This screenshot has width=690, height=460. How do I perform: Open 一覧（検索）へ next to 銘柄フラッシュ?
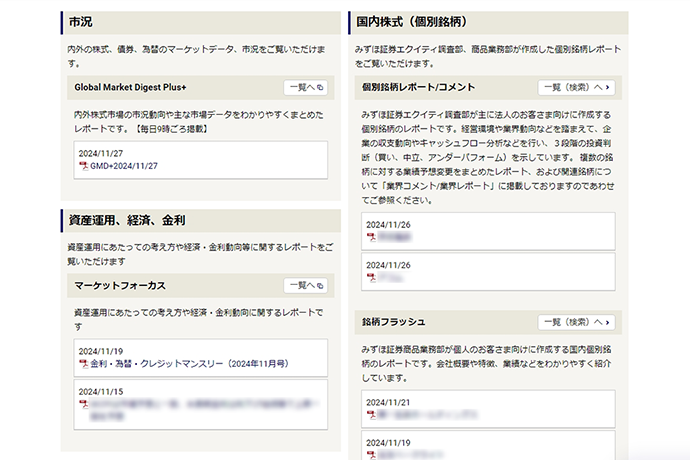576,322
